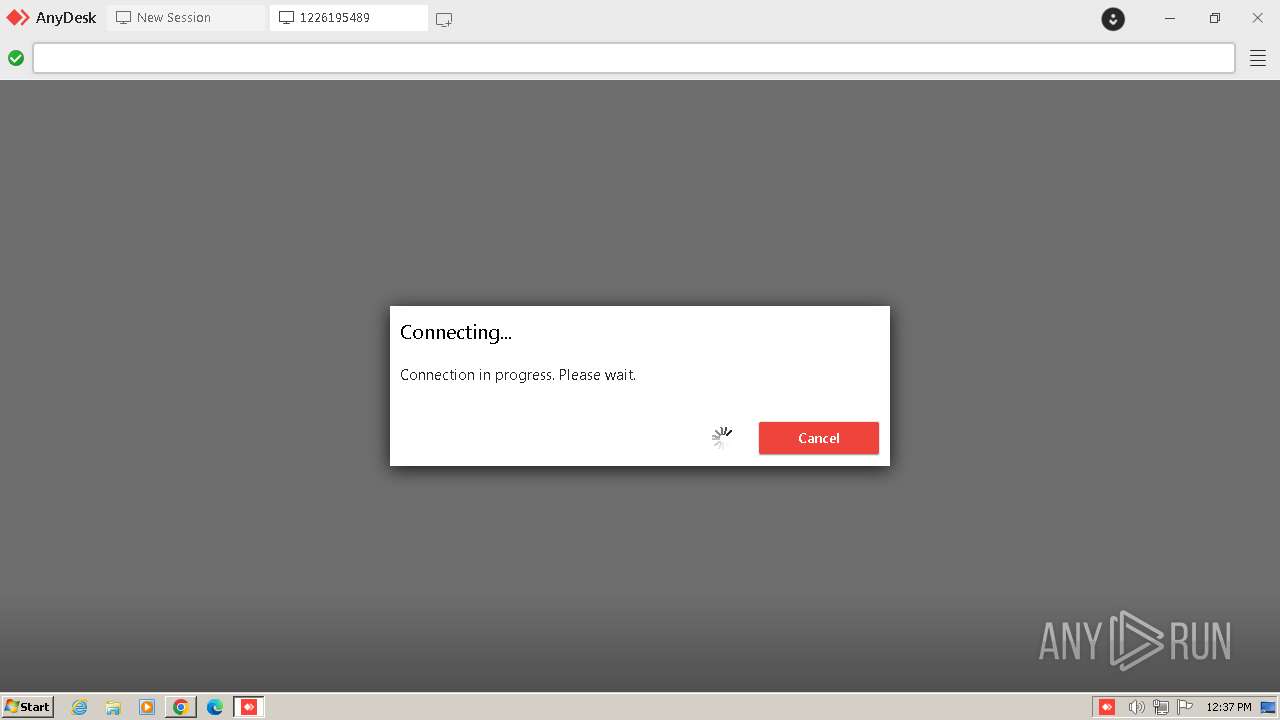Viewport: 1280px width, 720px height.
Task: Click the green connection status checkmark
Action: pos(16,58)
